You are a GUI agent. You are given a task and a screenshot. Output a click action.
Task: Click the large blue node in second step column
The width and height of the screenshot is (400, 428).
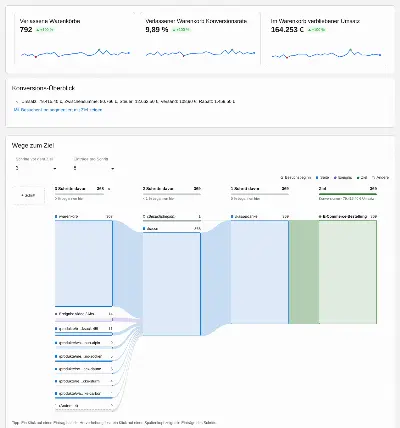click(172, 284)
